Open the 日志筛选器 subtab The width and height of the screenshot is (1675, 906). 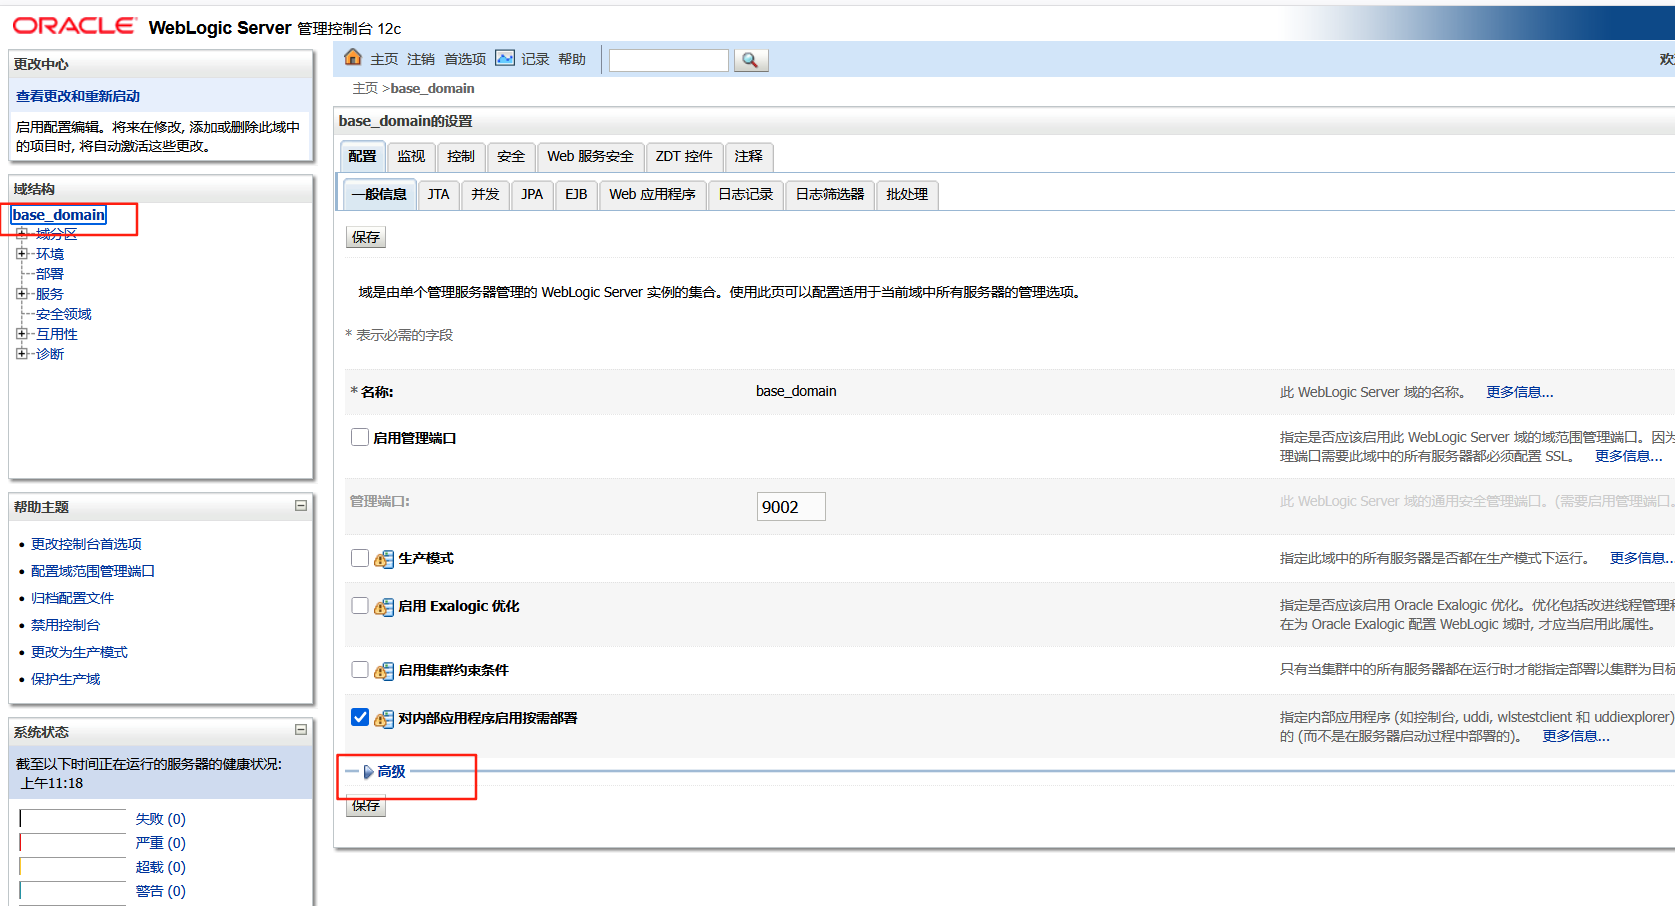830,195
